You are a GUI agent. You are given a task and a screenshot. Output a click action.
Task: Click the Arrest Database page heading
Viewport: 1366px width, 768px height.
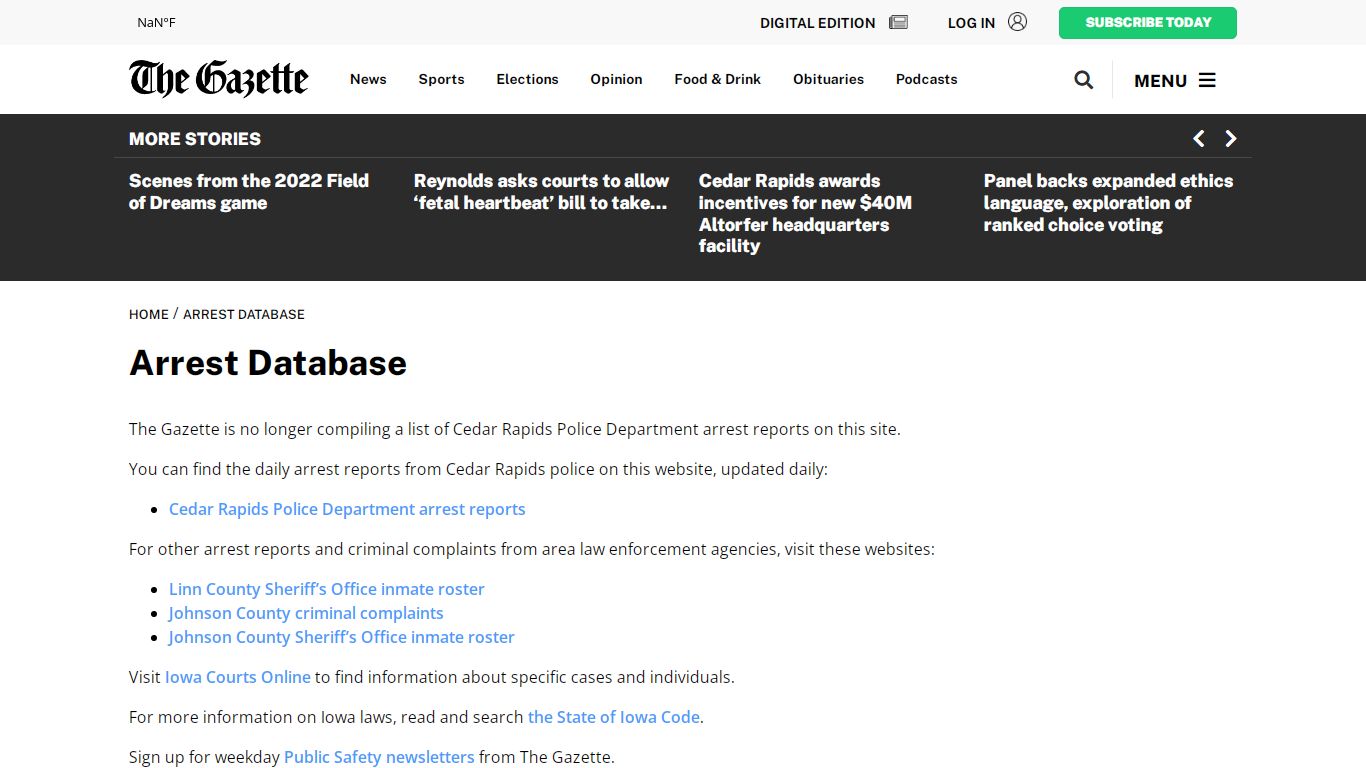[x=268, y=363]
